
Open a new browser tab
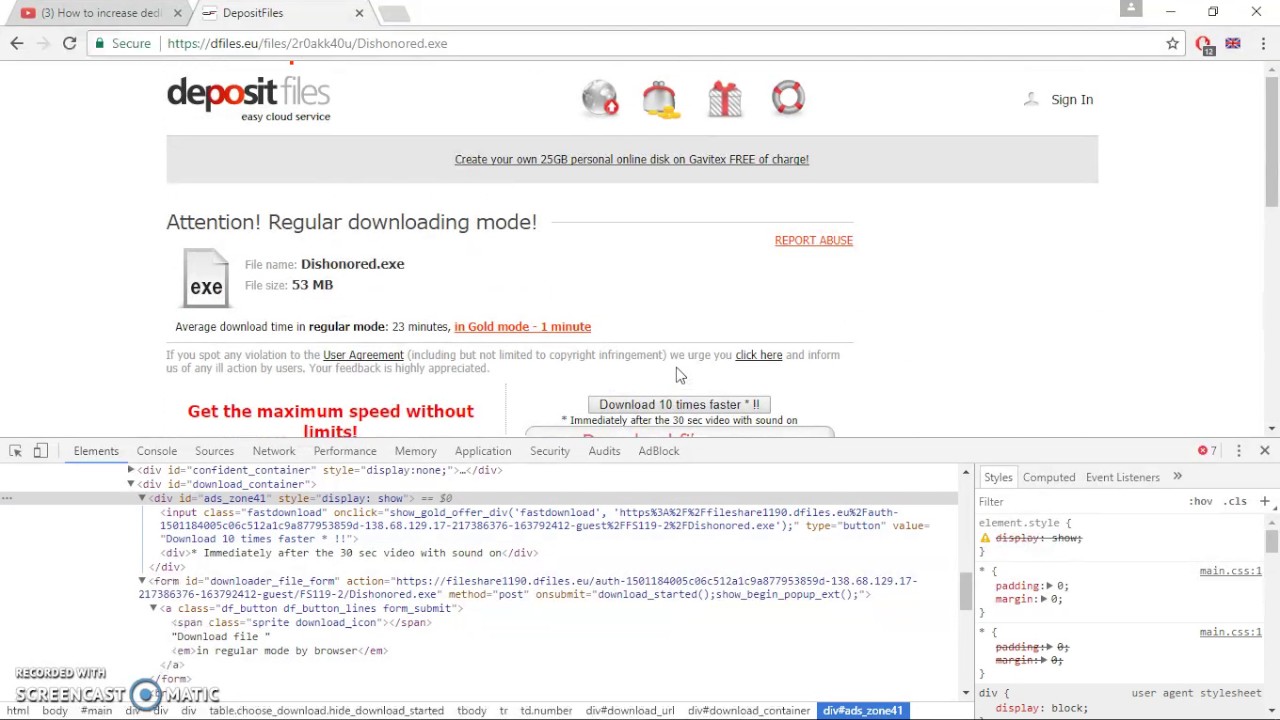pyautogui.click(x=394, y=13)
